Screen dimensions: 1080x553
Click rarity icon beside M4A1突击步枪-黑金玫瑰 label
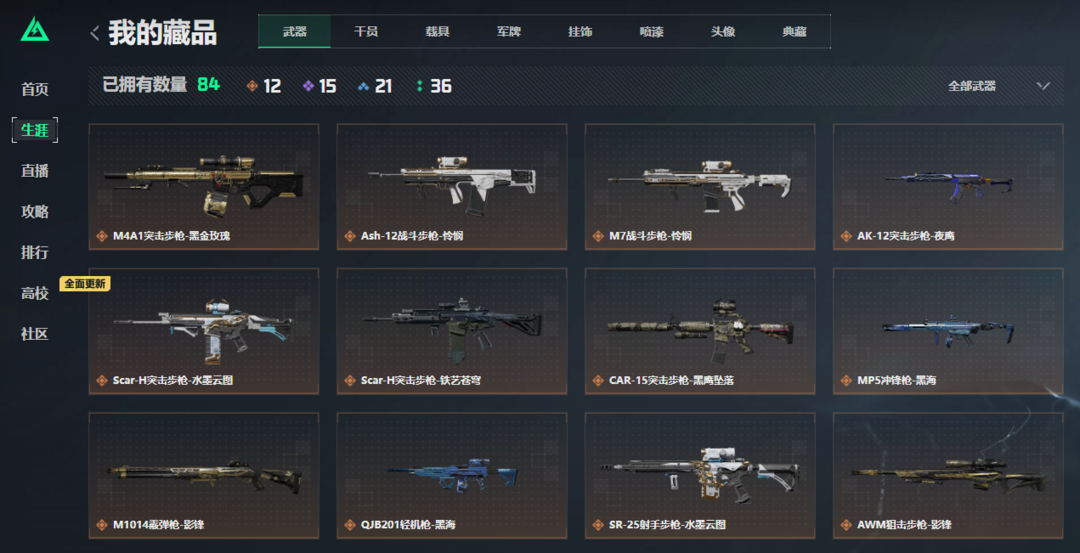(101, 236)
